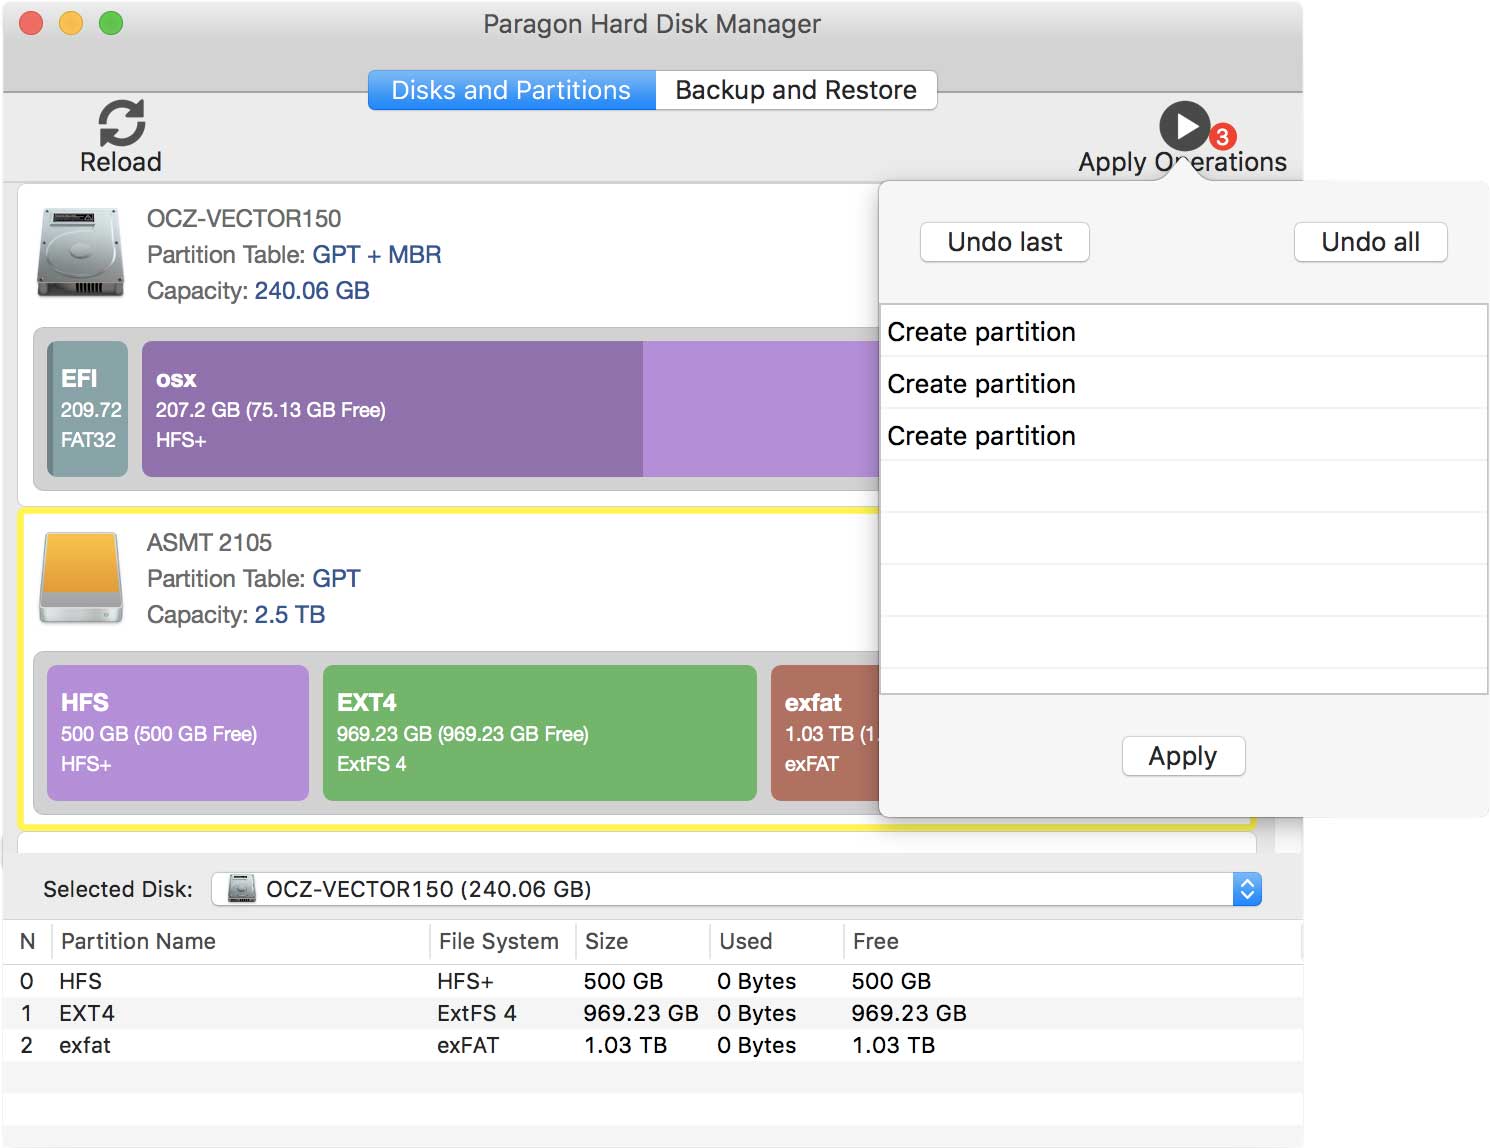The width and height of the screenshot is (1490, 1148).
Task: Switch to Backup and Restore tab
Action: [796, 90]
